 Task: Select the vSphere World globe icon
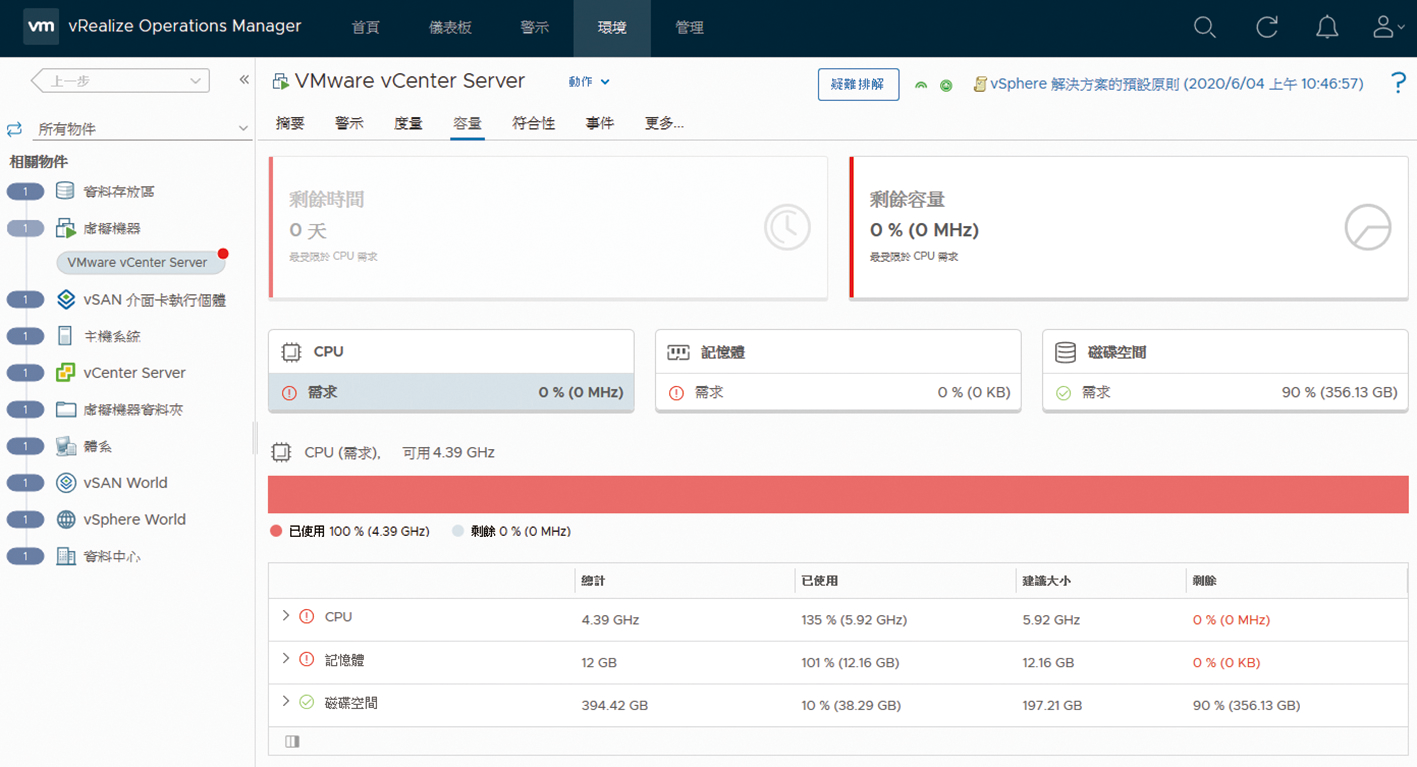tap(66, 519)
